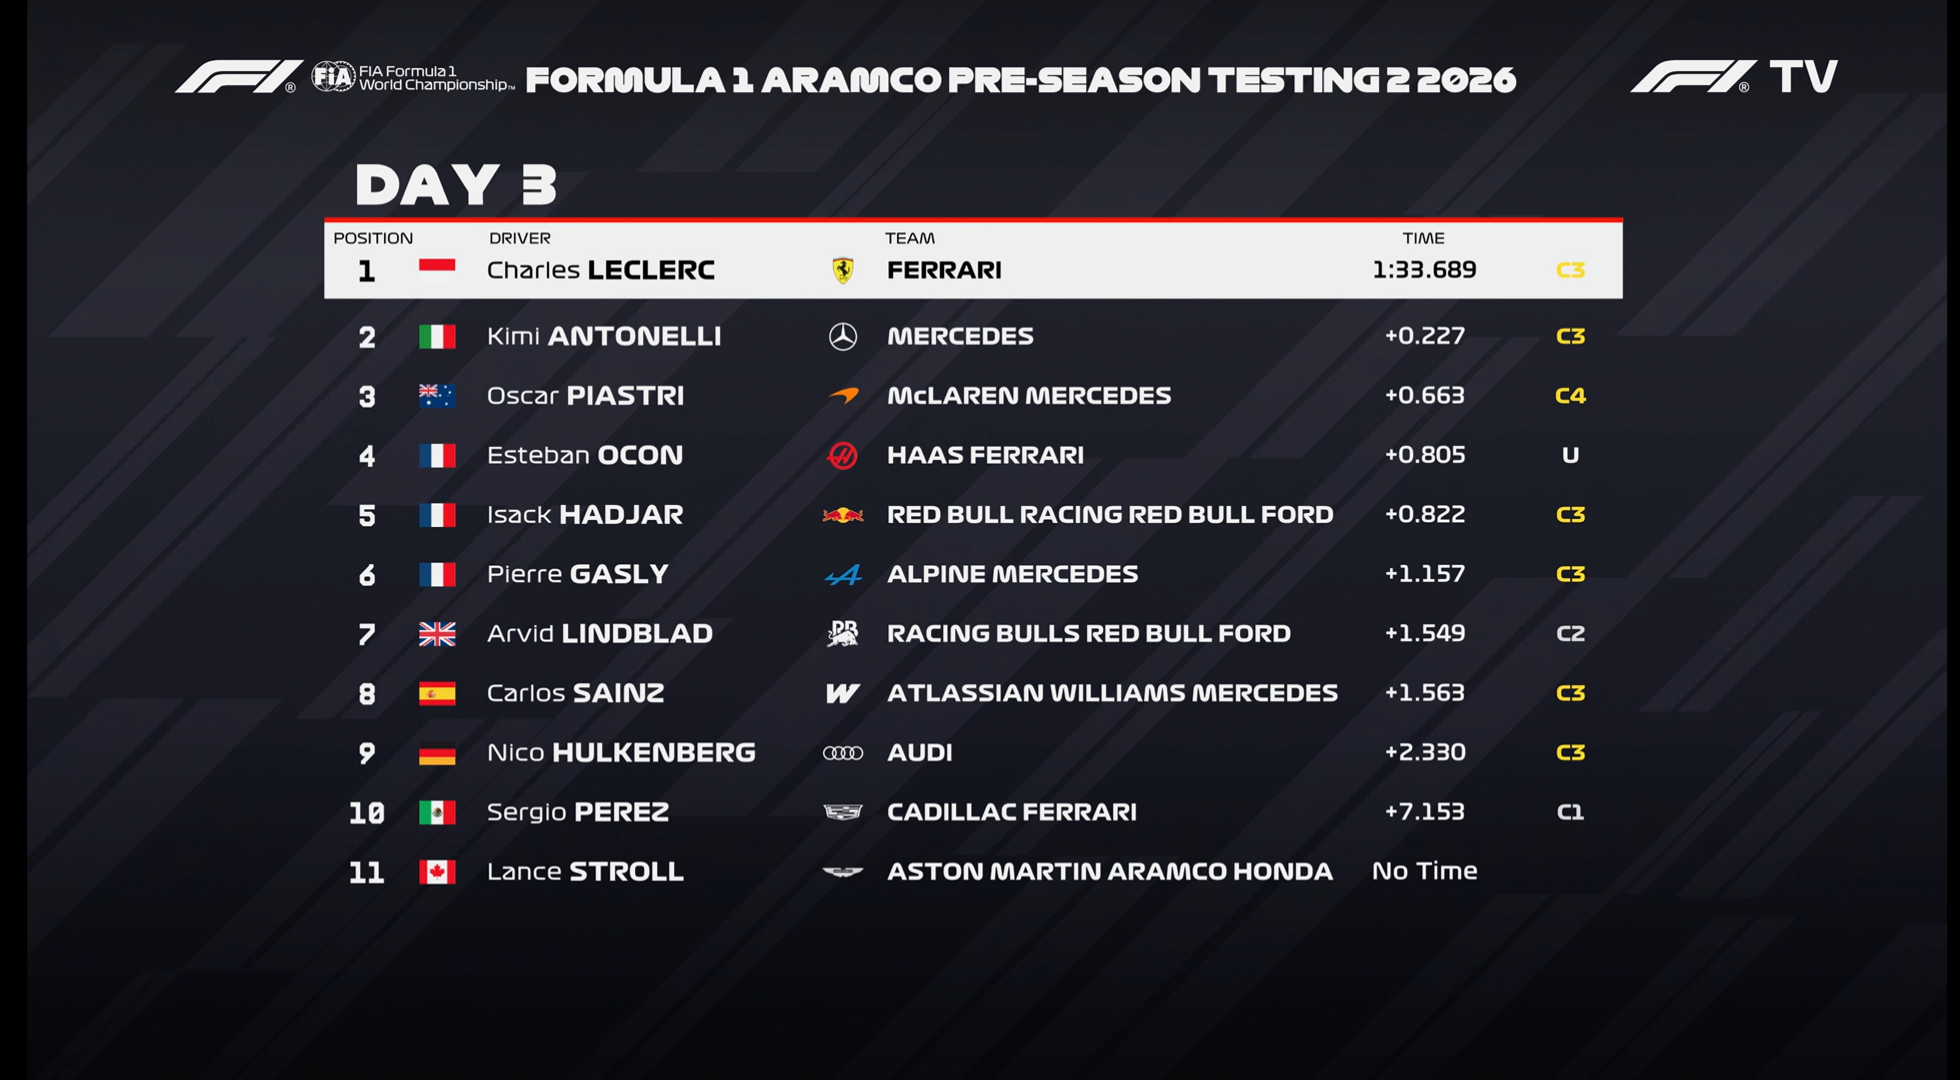Click the Atlassian Williams Mercedes team name

click(x=1112, y=693)
